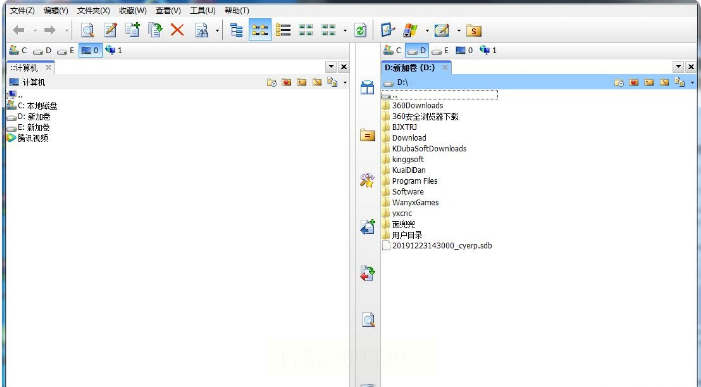Image resolution: width=701 pixels, height=387 pixels.
Task: Click the toolbar icon right of delete
Action: (202, 30)
